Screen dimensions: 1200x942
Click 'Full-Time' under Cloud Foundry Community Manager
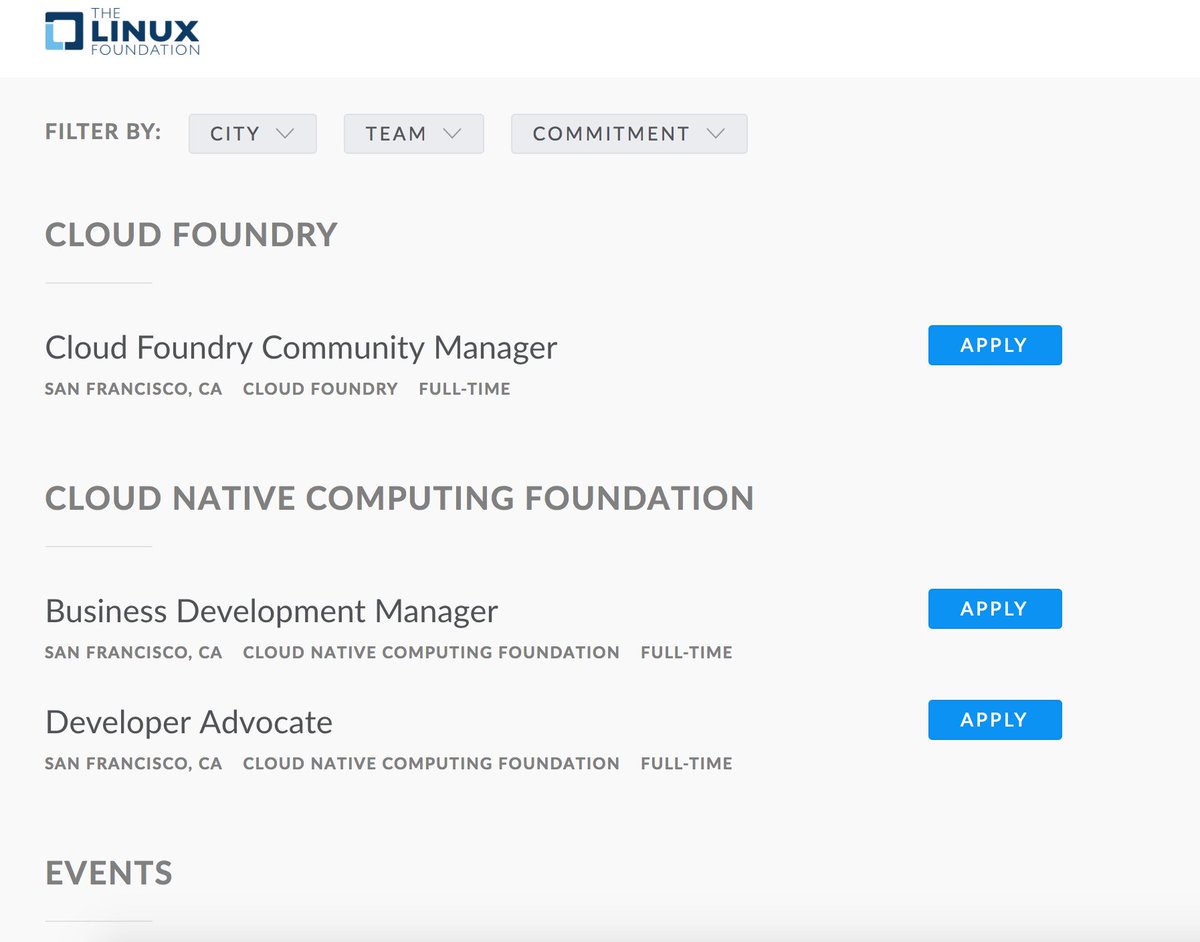(x=465, y=389)
